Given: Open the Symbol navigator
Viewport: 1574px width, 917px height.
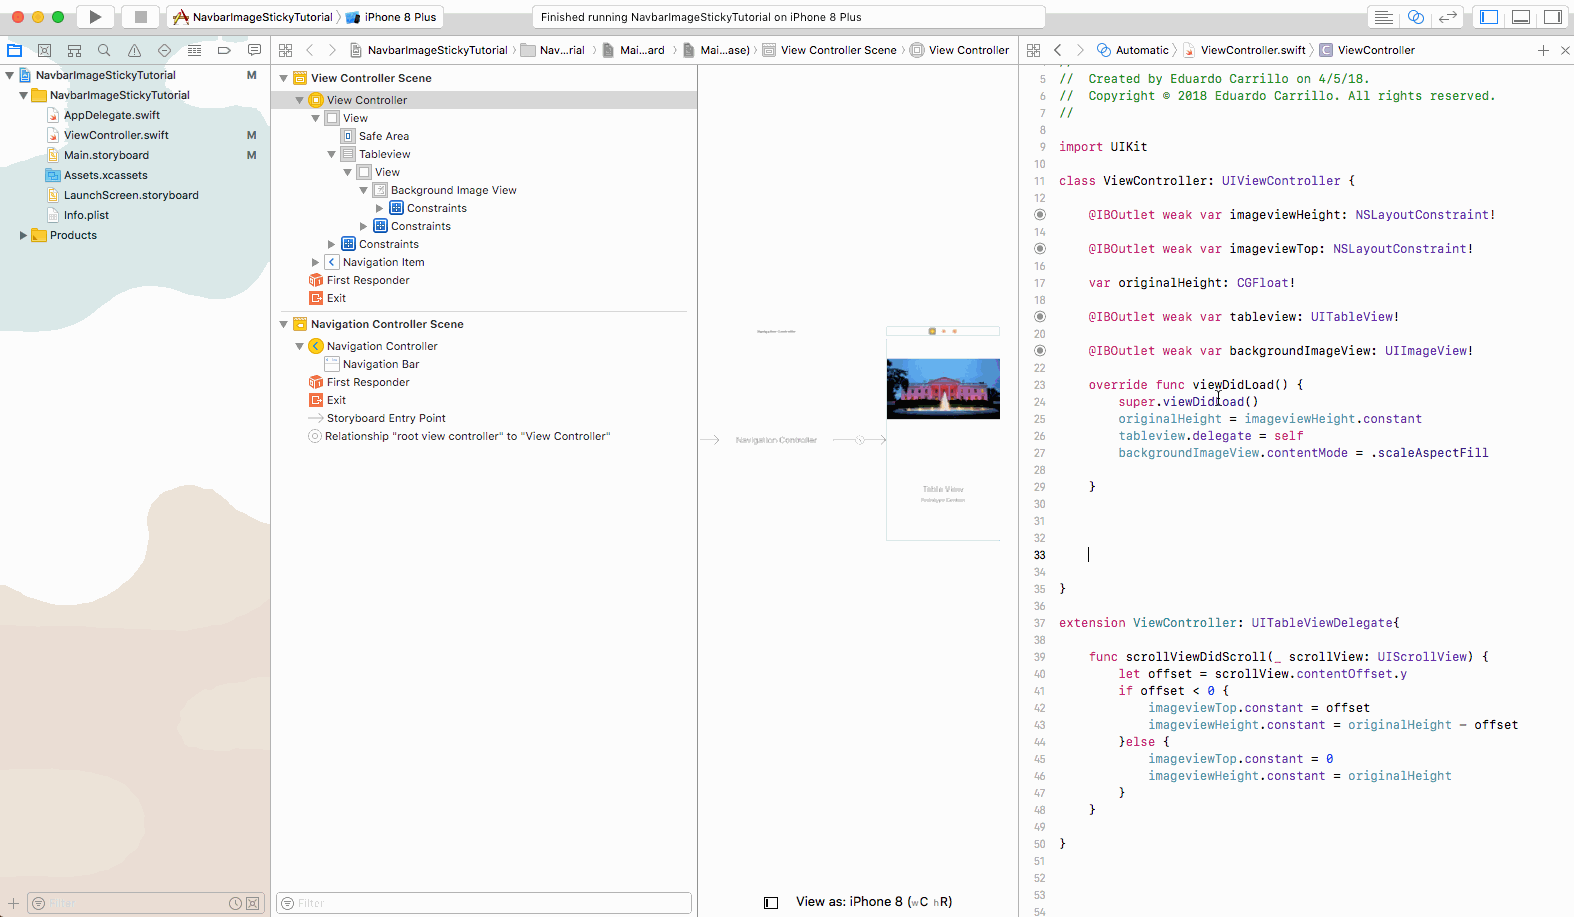Looking at the screenshot, I should (74, 50).
